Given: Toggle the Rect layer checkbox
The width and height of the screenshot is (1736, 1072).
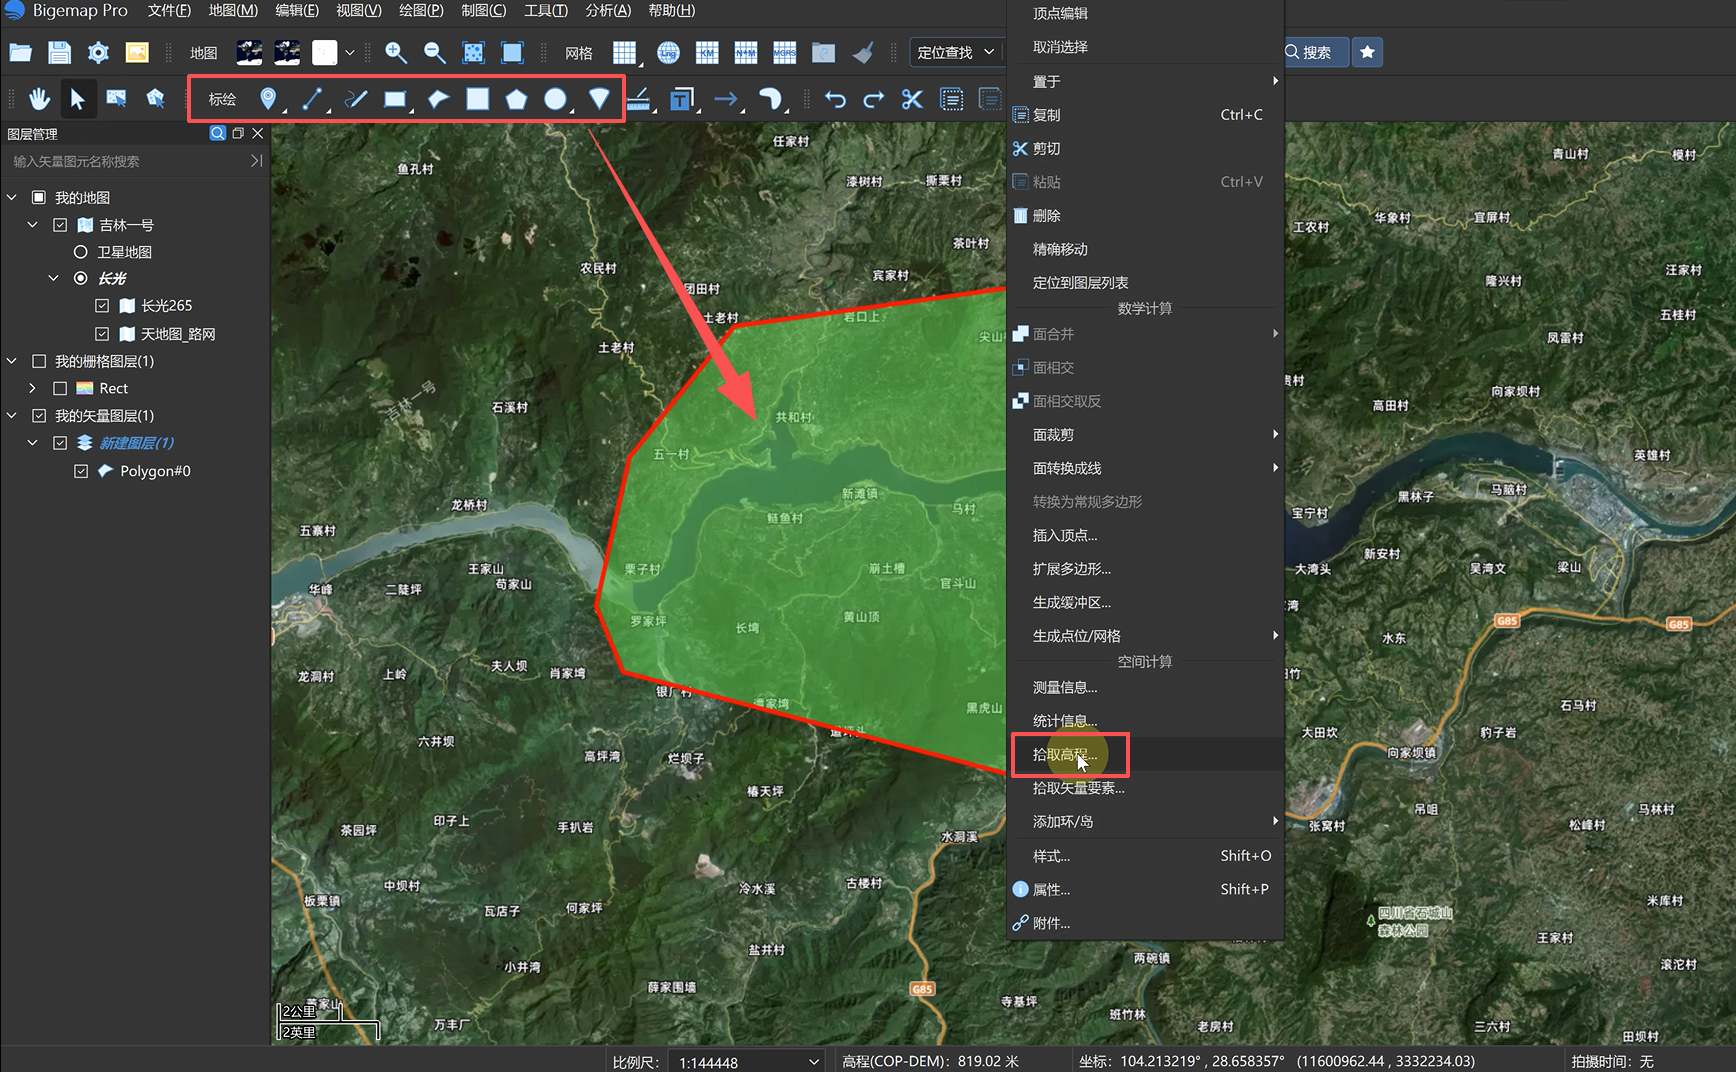Looking at the screenshot, I should coord(60,388).
